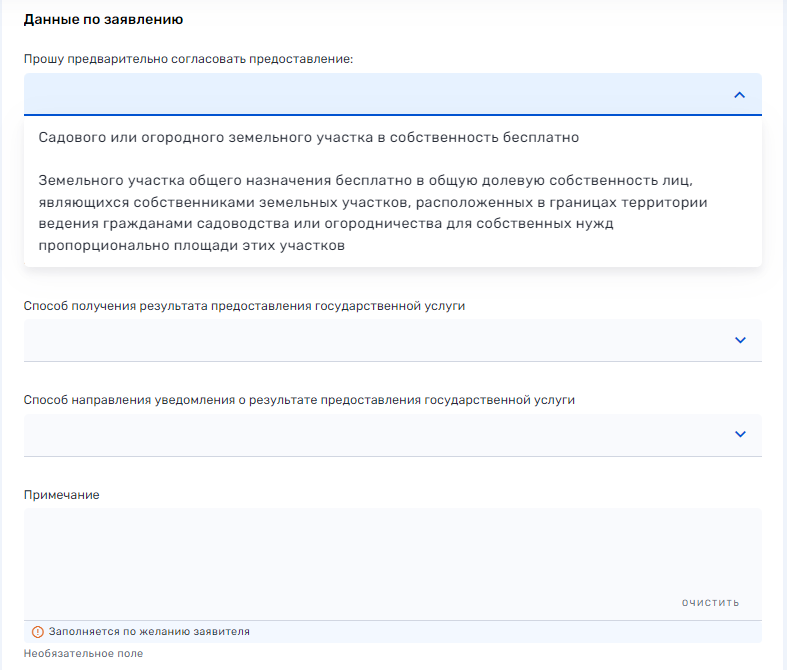This screenshot has width=787, height=670.
Task: Click the 'Способ направления уведомления о результате' label
Action: 299,400
